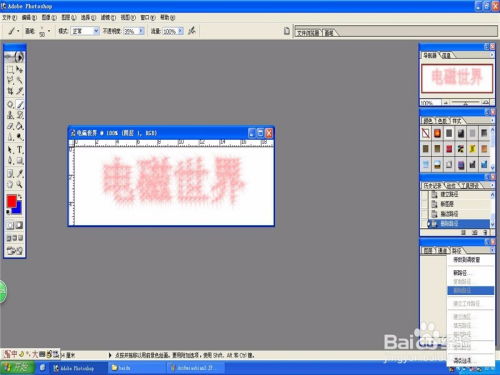Open the Styles palette flyout menu

coord(492,120)
